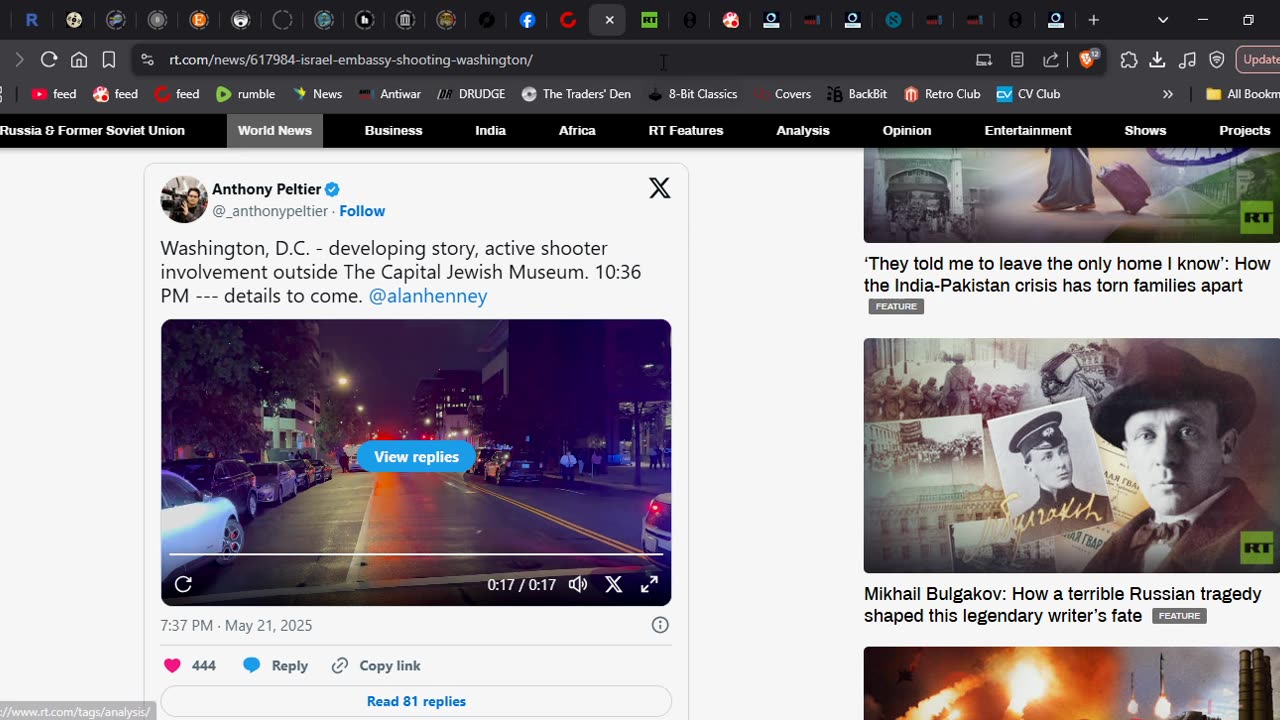This screenshot has height=720, width=1280.
Task: Open browser extensions puzzle icon
Action: click(1129, 60)
